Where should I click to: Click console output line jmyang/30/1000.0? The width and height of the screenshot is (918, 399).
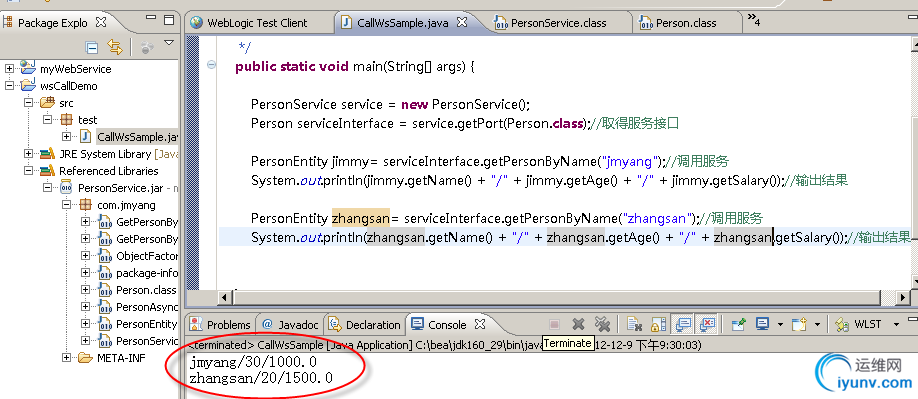point(254,363)
